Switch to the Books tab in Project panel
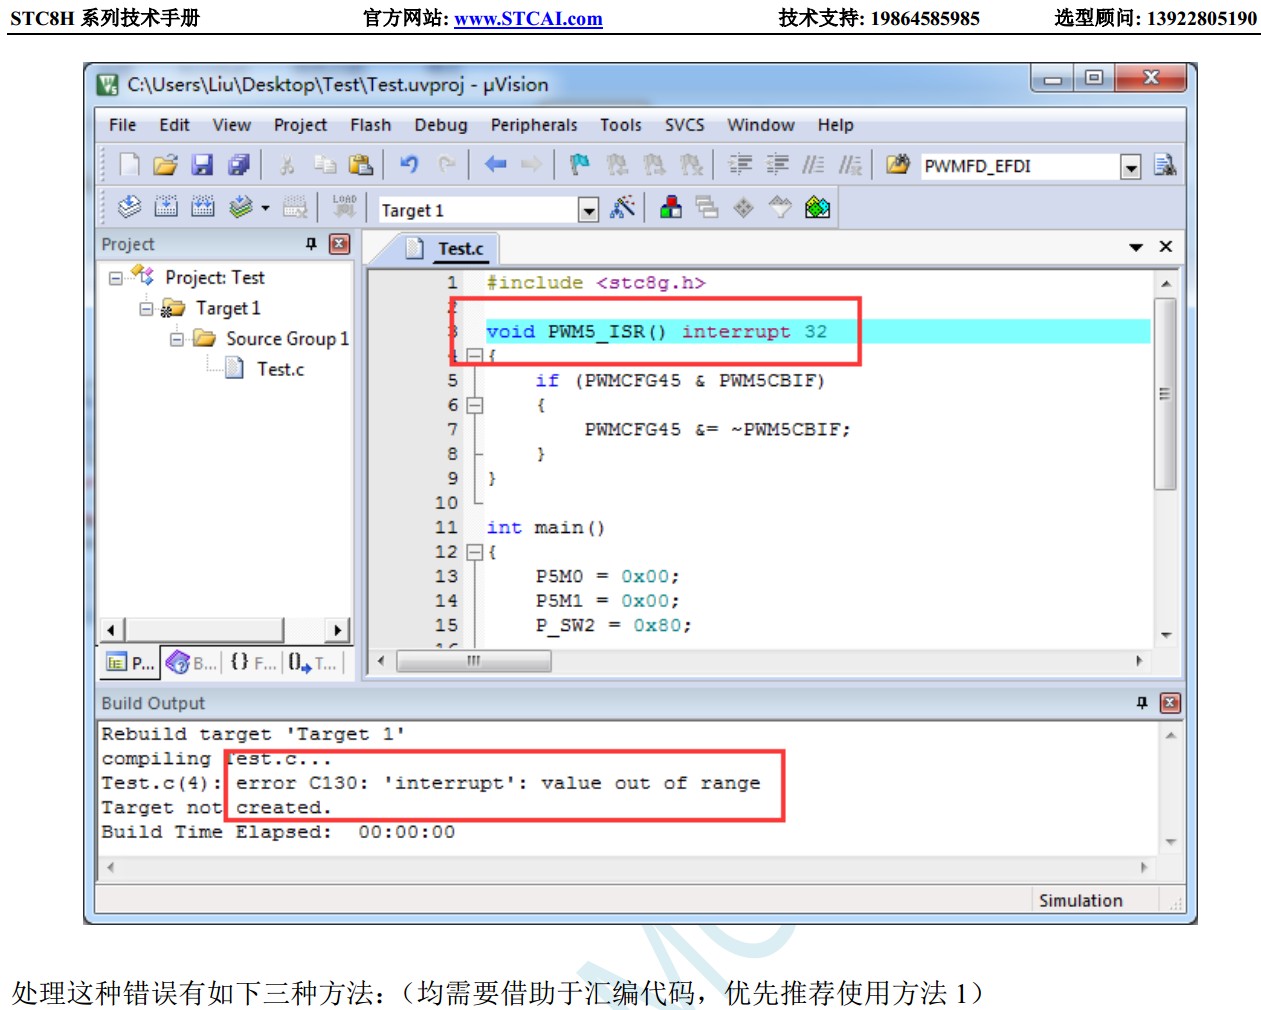1261x1010 pixels. tap(192, 662)
